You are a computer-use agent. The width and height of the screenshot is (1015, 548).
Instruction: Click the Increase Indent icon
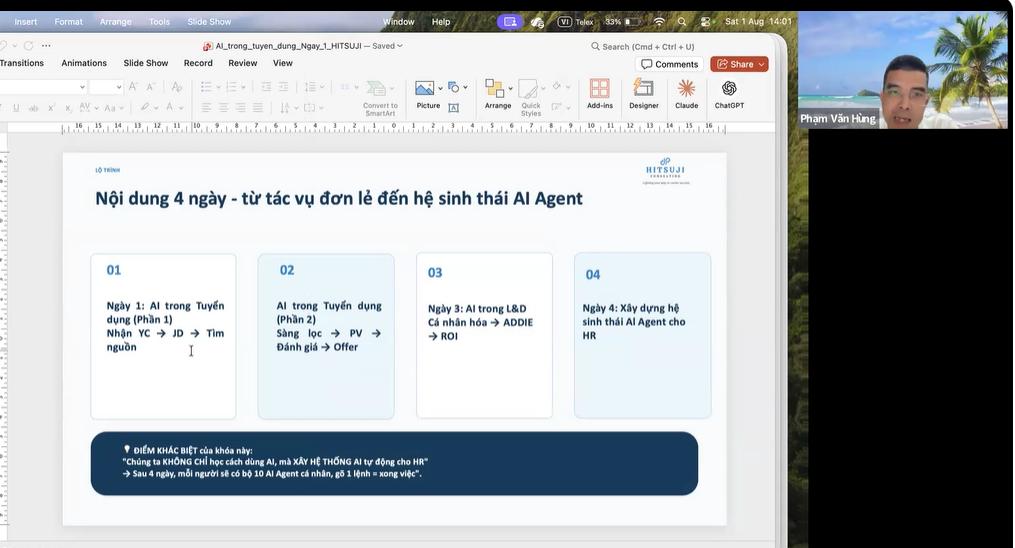coord(284,87)
